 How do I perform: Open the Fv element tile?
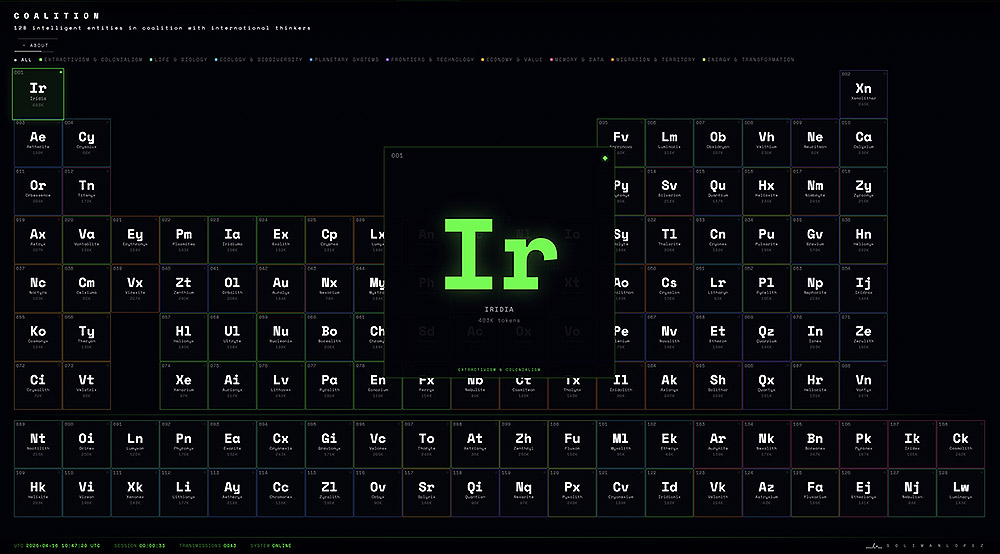621,142
